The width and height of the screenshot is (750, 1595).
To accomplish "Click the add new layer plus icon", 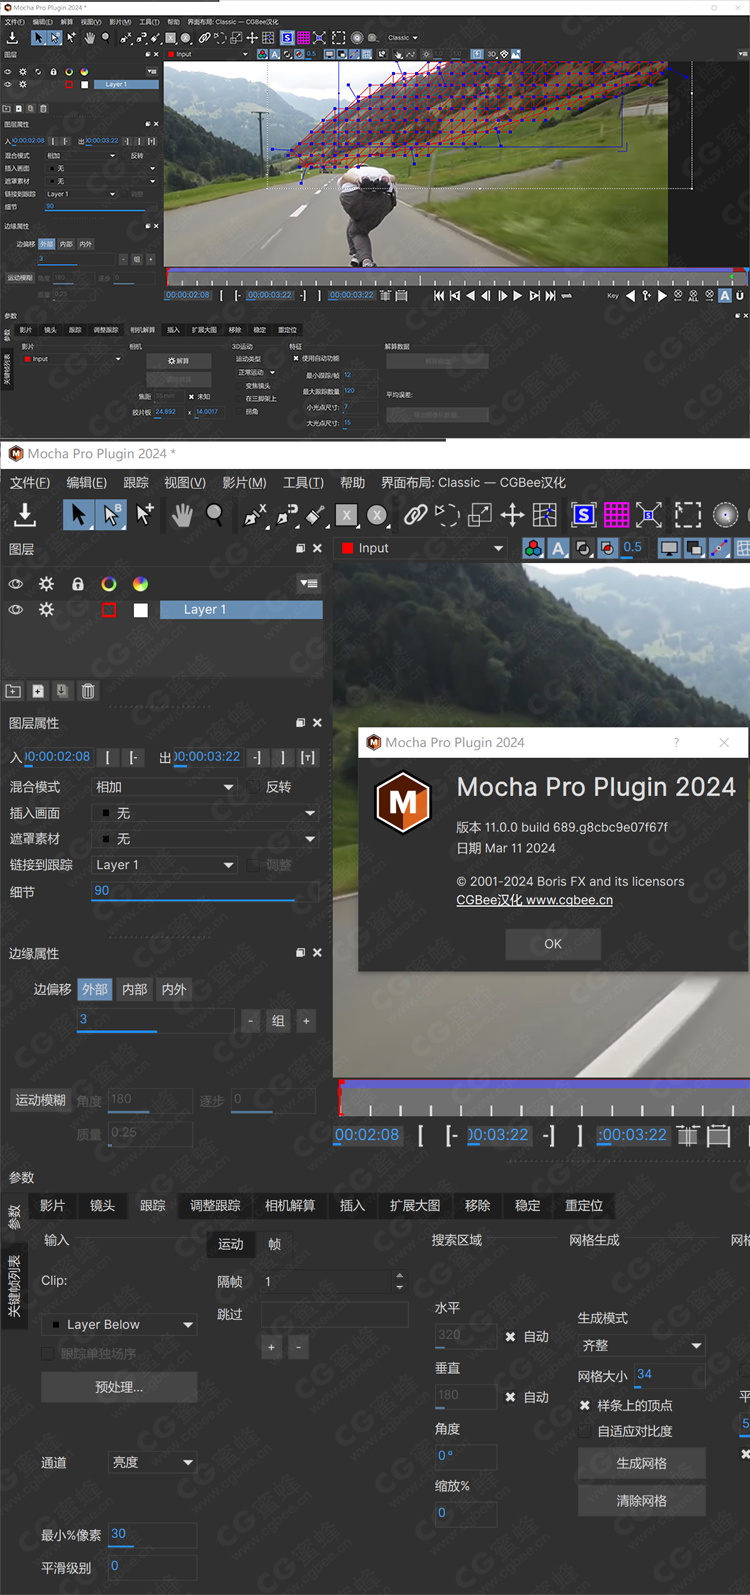I will (38, 691).
